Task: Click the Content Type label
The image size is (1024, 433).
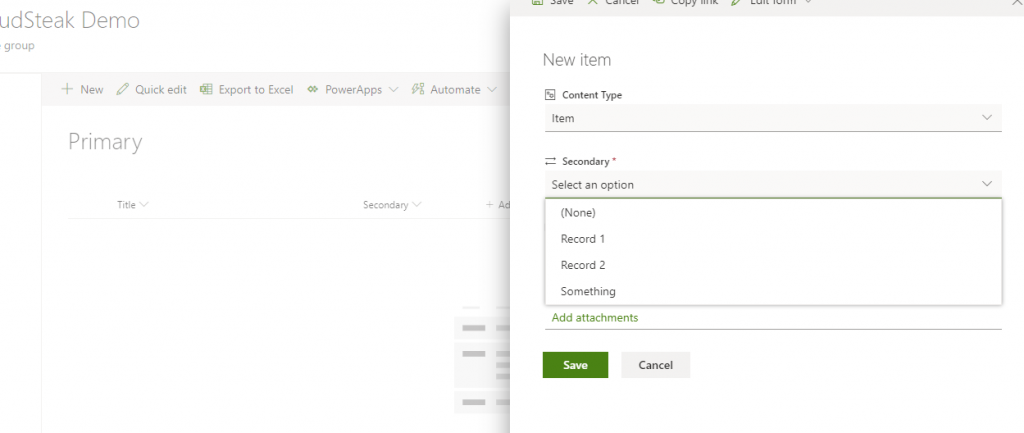Action: pyautogui.click(x=592, y=95)
